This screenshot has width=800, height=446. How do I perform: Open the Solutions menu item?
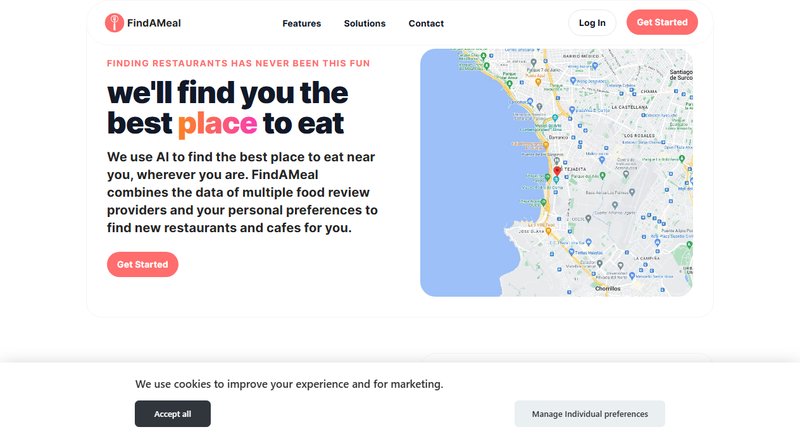coord(365,23)
